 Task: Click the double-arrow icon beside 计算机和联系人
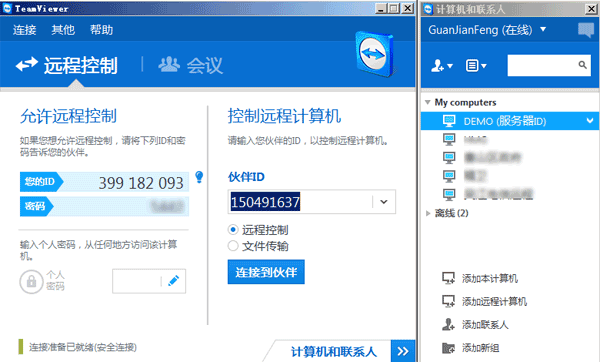pos(403,351)
